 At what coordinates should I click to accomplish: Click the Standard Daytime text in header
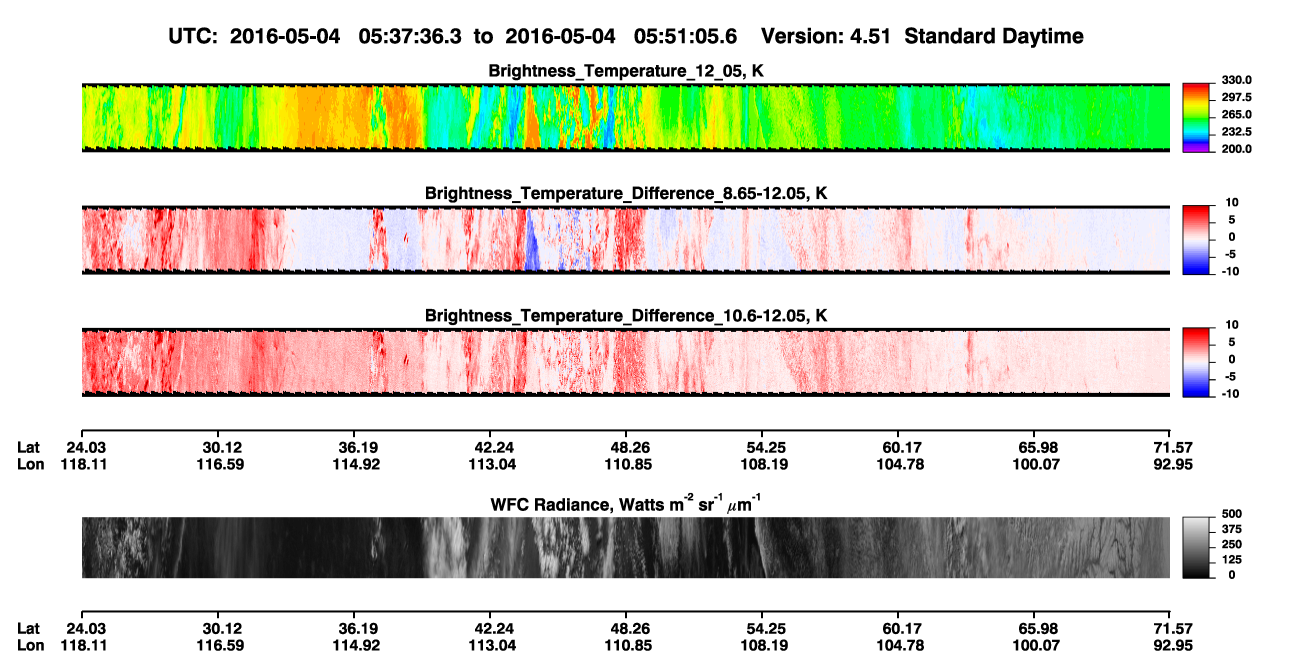point(996,36)
